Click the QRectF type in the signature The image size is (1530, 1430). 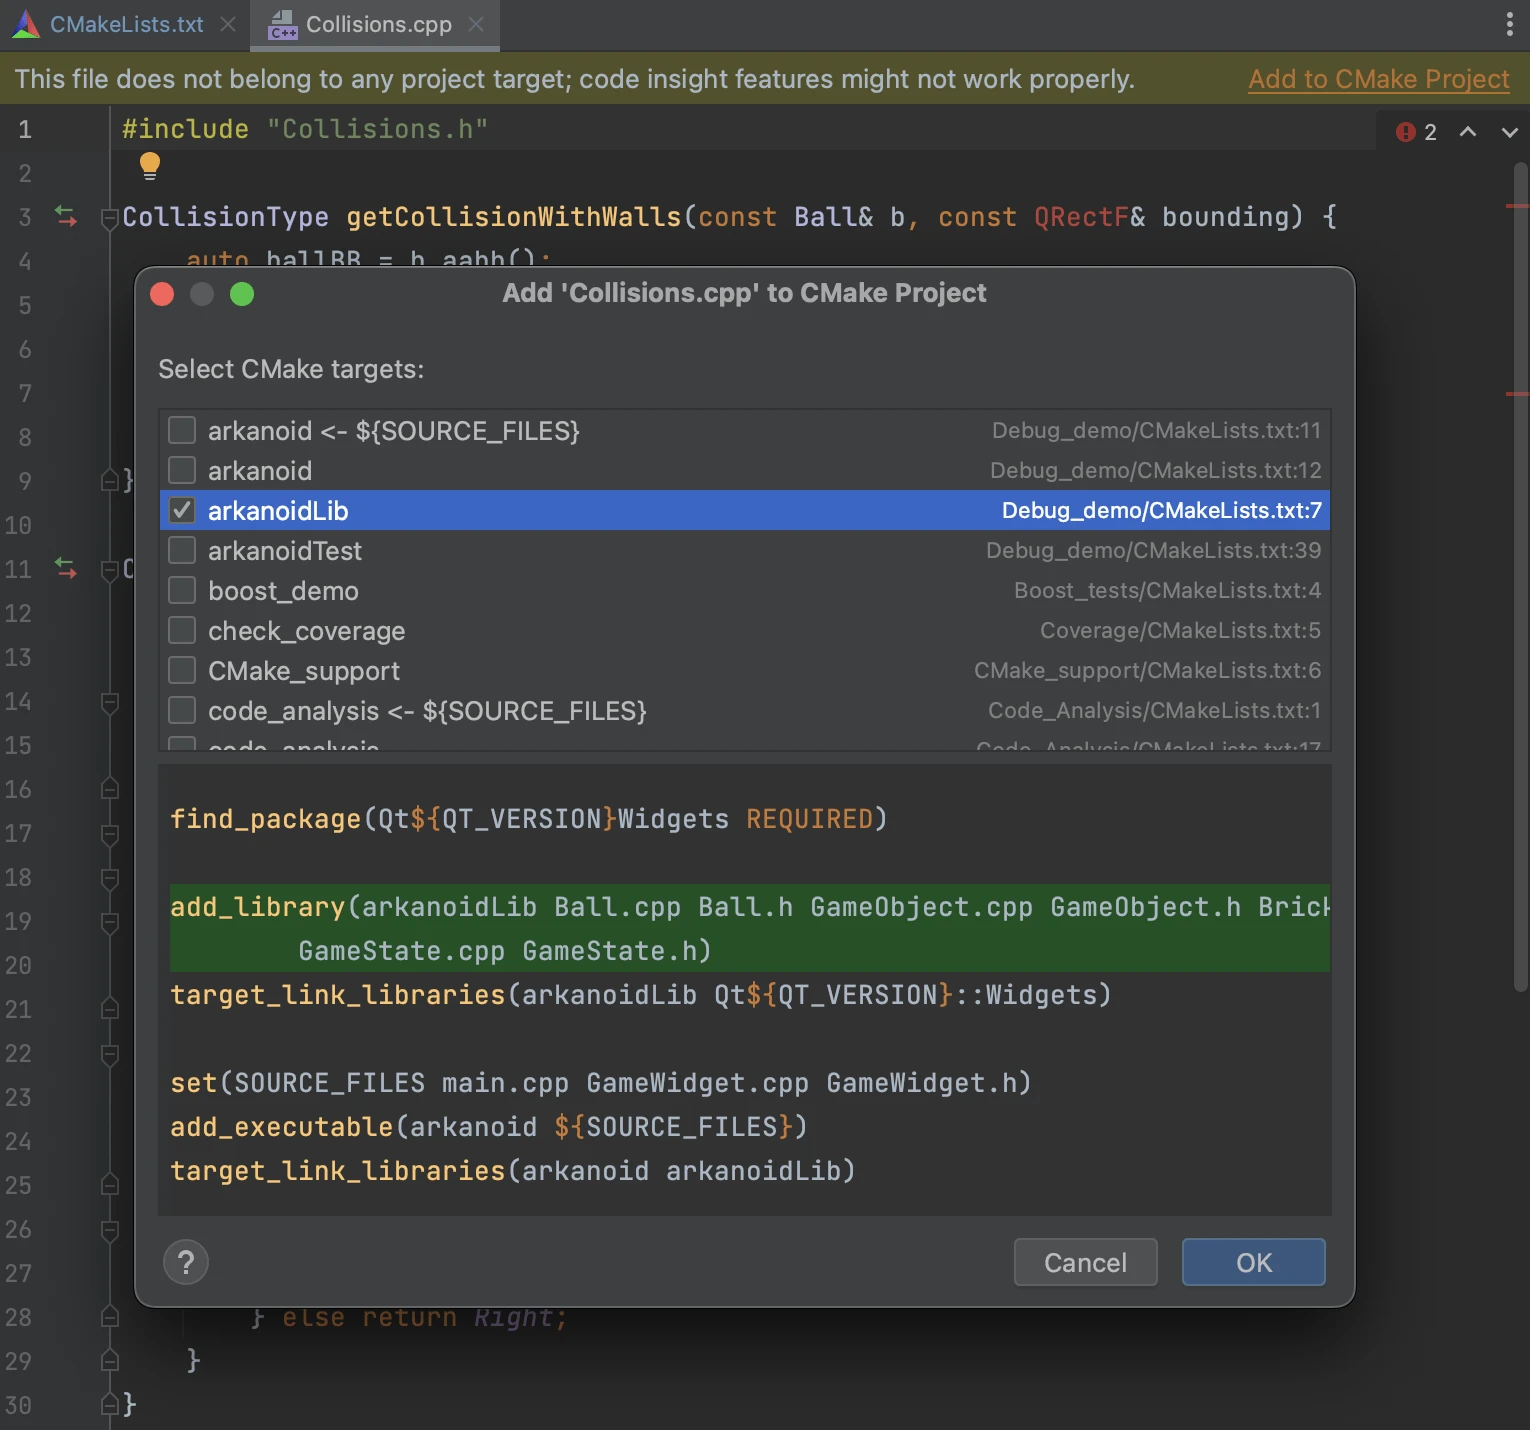(x=1081, y=217)
